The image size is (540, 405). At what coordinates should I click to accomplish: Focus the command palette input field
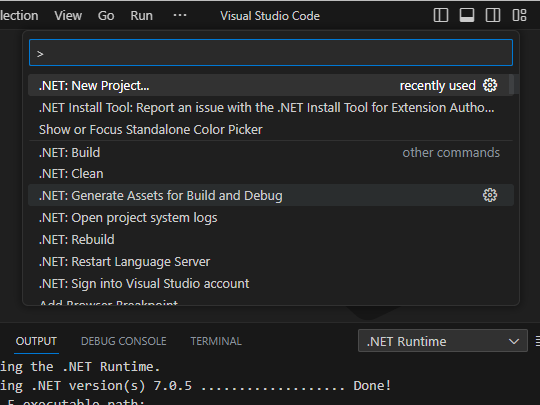click(x=271, y=53)
